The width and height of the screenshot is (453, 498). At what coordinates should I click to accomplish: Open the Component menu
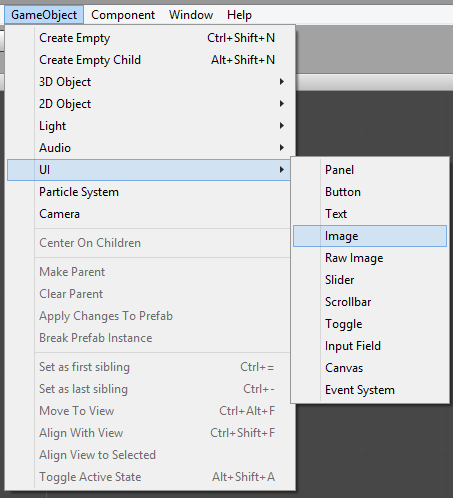point(123,15)
